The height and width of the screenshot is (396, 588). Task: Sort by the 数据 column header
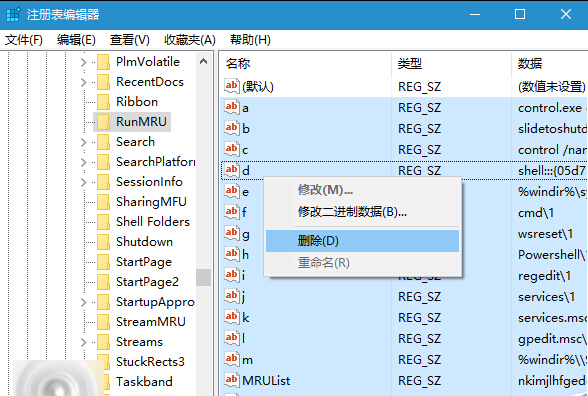coord(550,64)
